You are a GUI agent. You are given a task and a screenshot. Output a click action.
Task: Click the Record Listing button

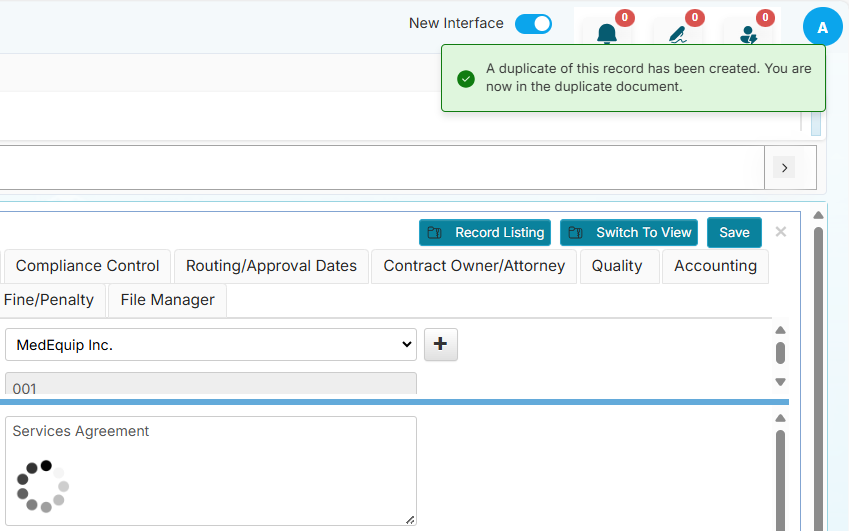pos(485,232)
